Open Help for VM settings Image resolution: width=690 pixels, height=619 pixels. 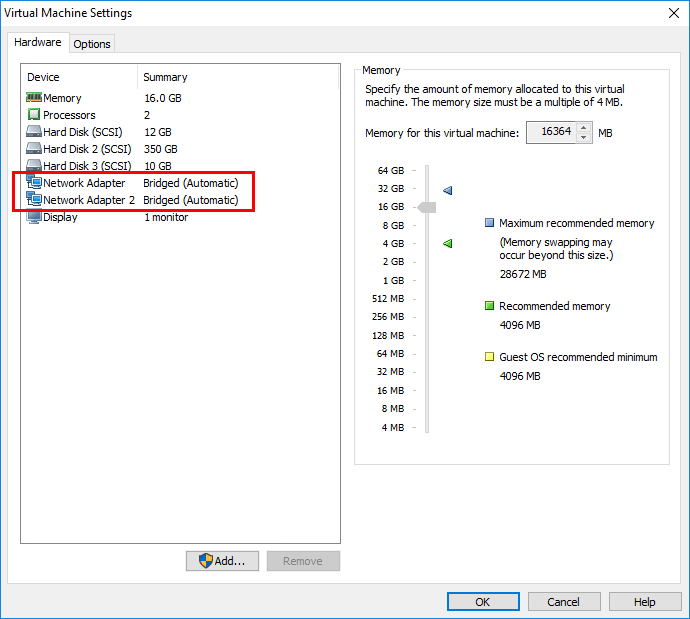645,601
